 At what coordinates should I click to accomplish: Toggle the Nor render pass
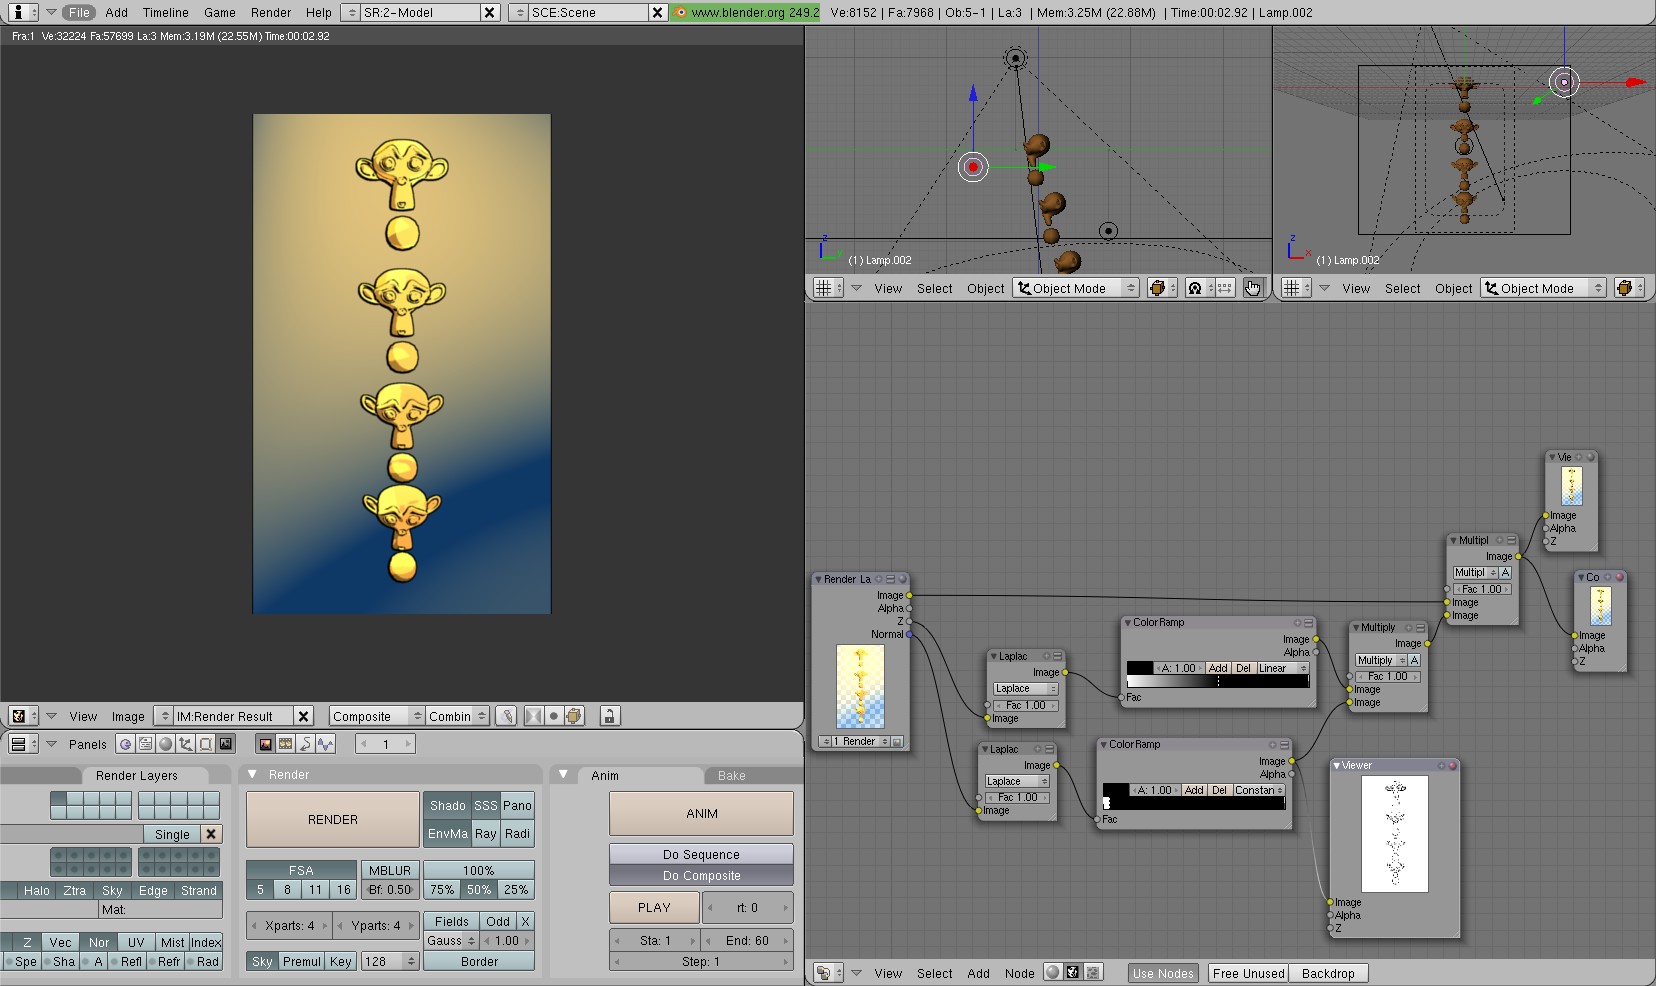coord(98,942)
